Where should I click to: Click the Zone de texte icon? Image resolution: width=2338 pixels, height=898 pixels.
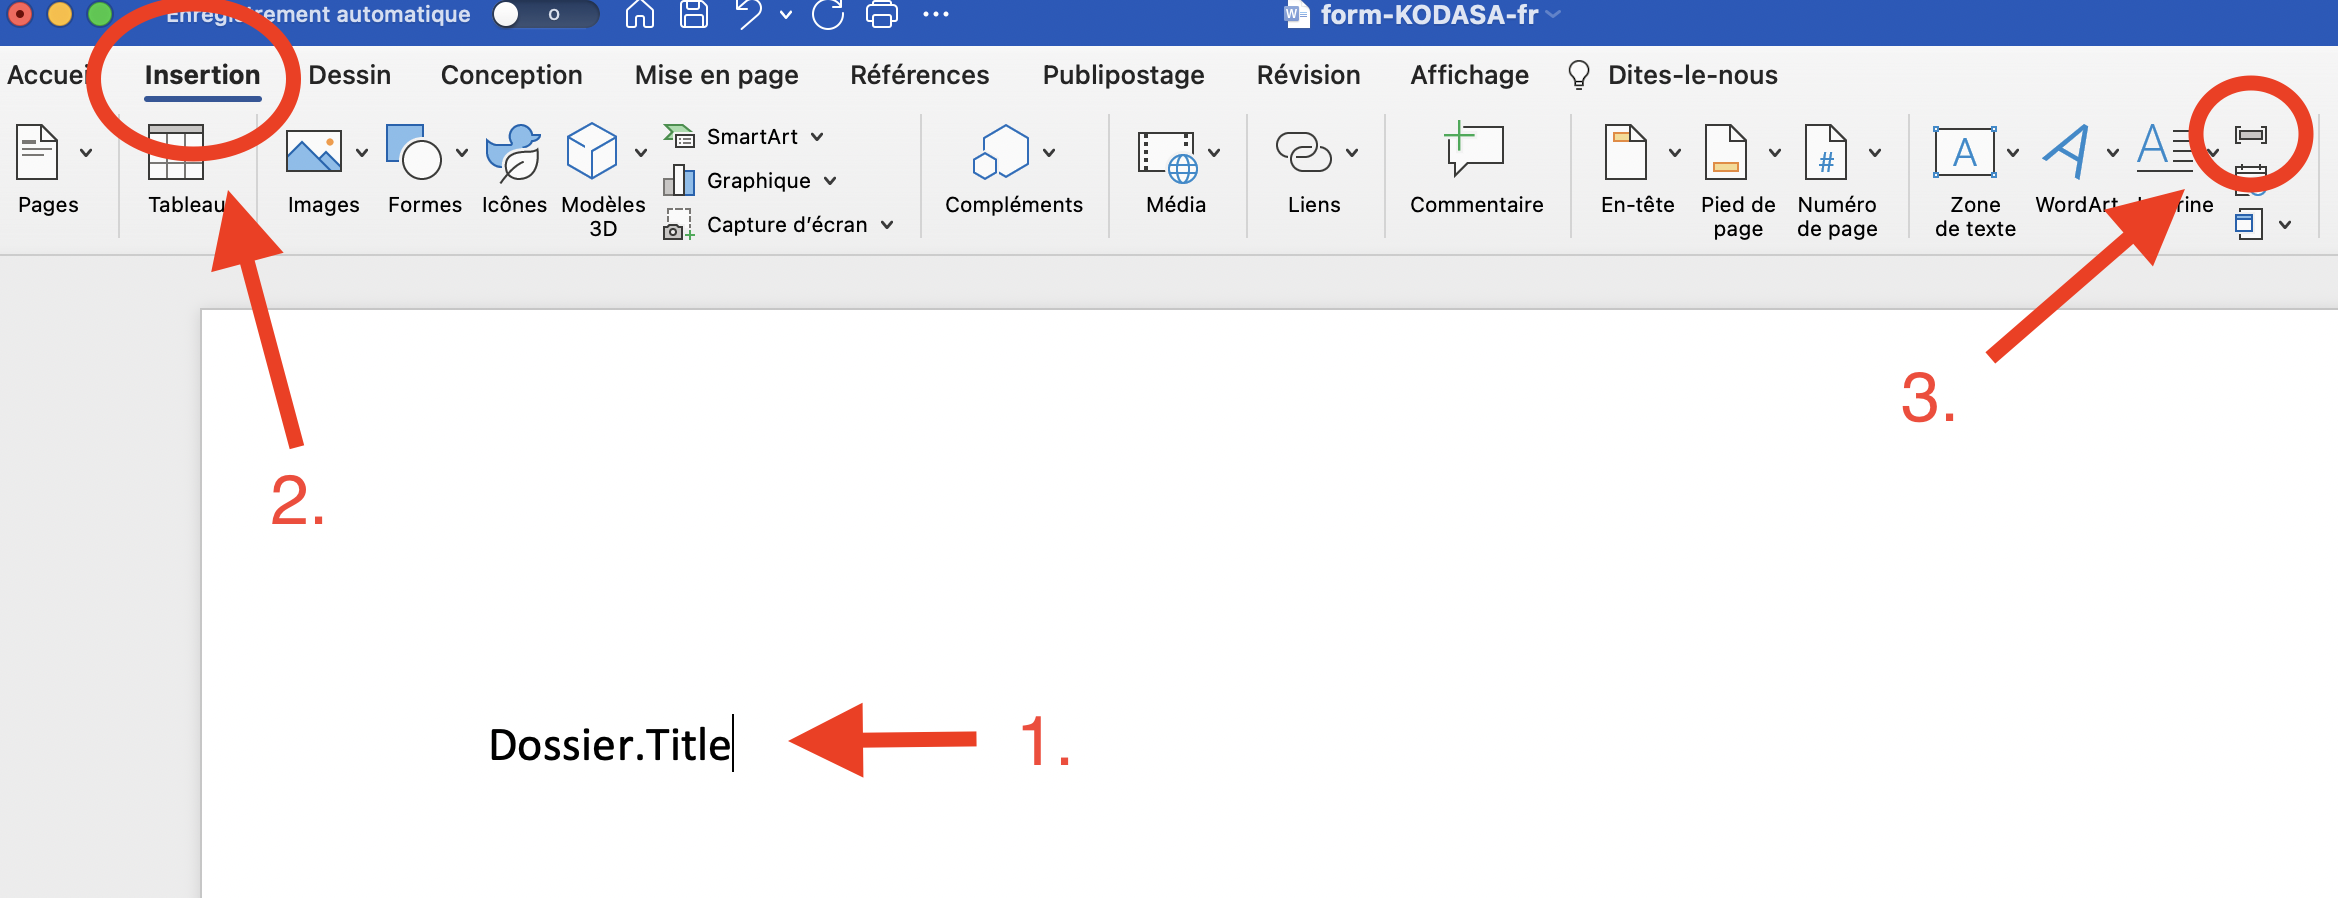pos(1964,153)
